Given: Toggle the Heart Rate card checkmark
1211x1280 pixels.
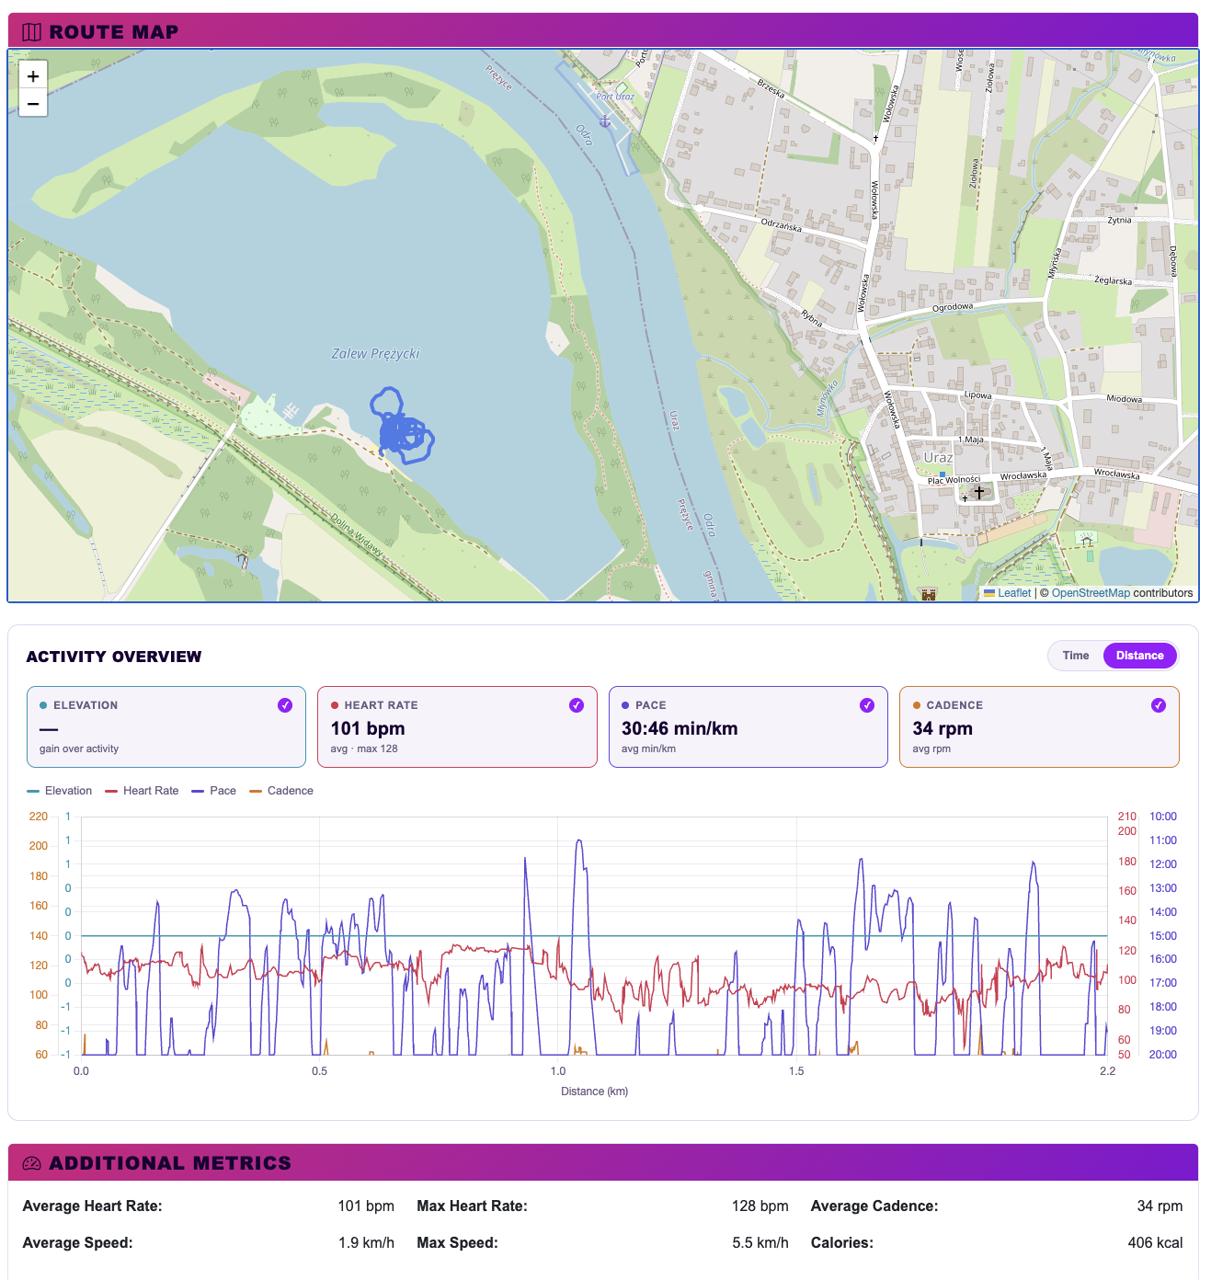Looking at the screenshot, I should pyautogui.click(x=576, y=705).
